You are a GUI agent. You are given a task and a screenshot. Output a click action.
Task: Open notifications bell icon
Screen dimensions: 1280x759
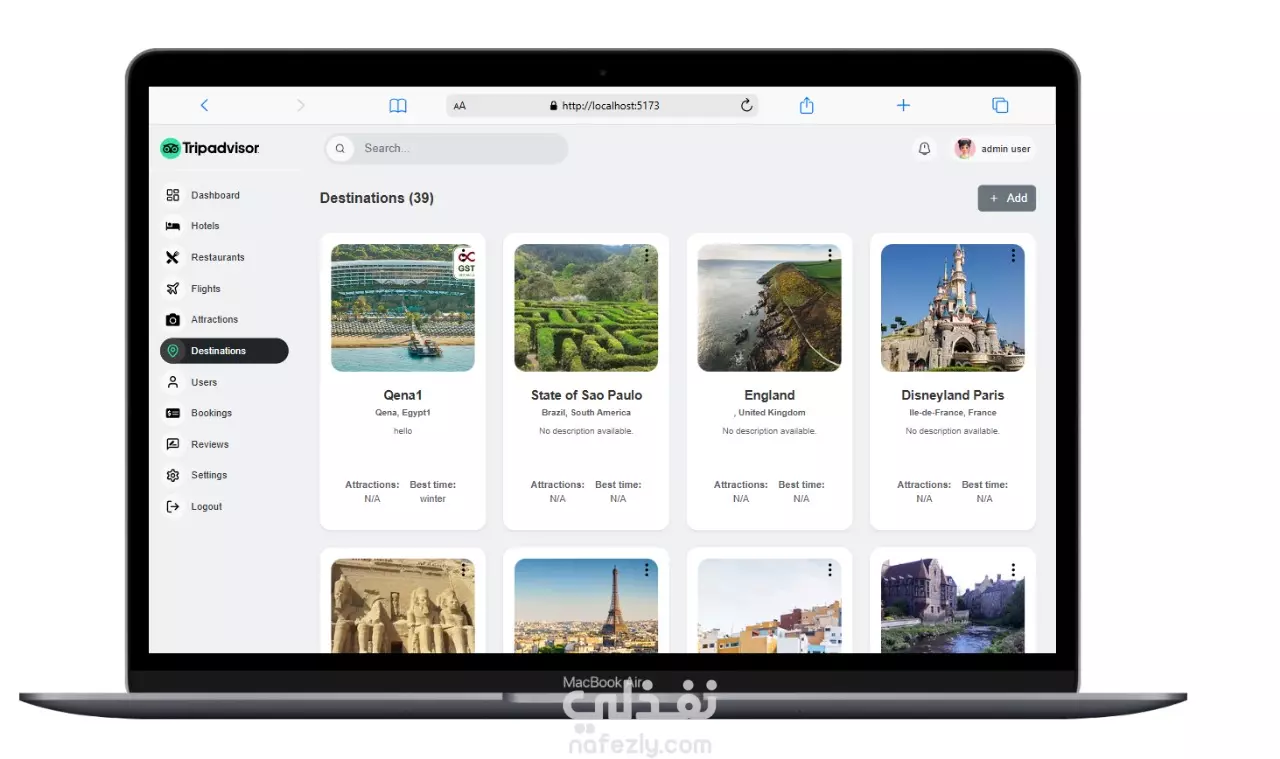click(924, 148)
